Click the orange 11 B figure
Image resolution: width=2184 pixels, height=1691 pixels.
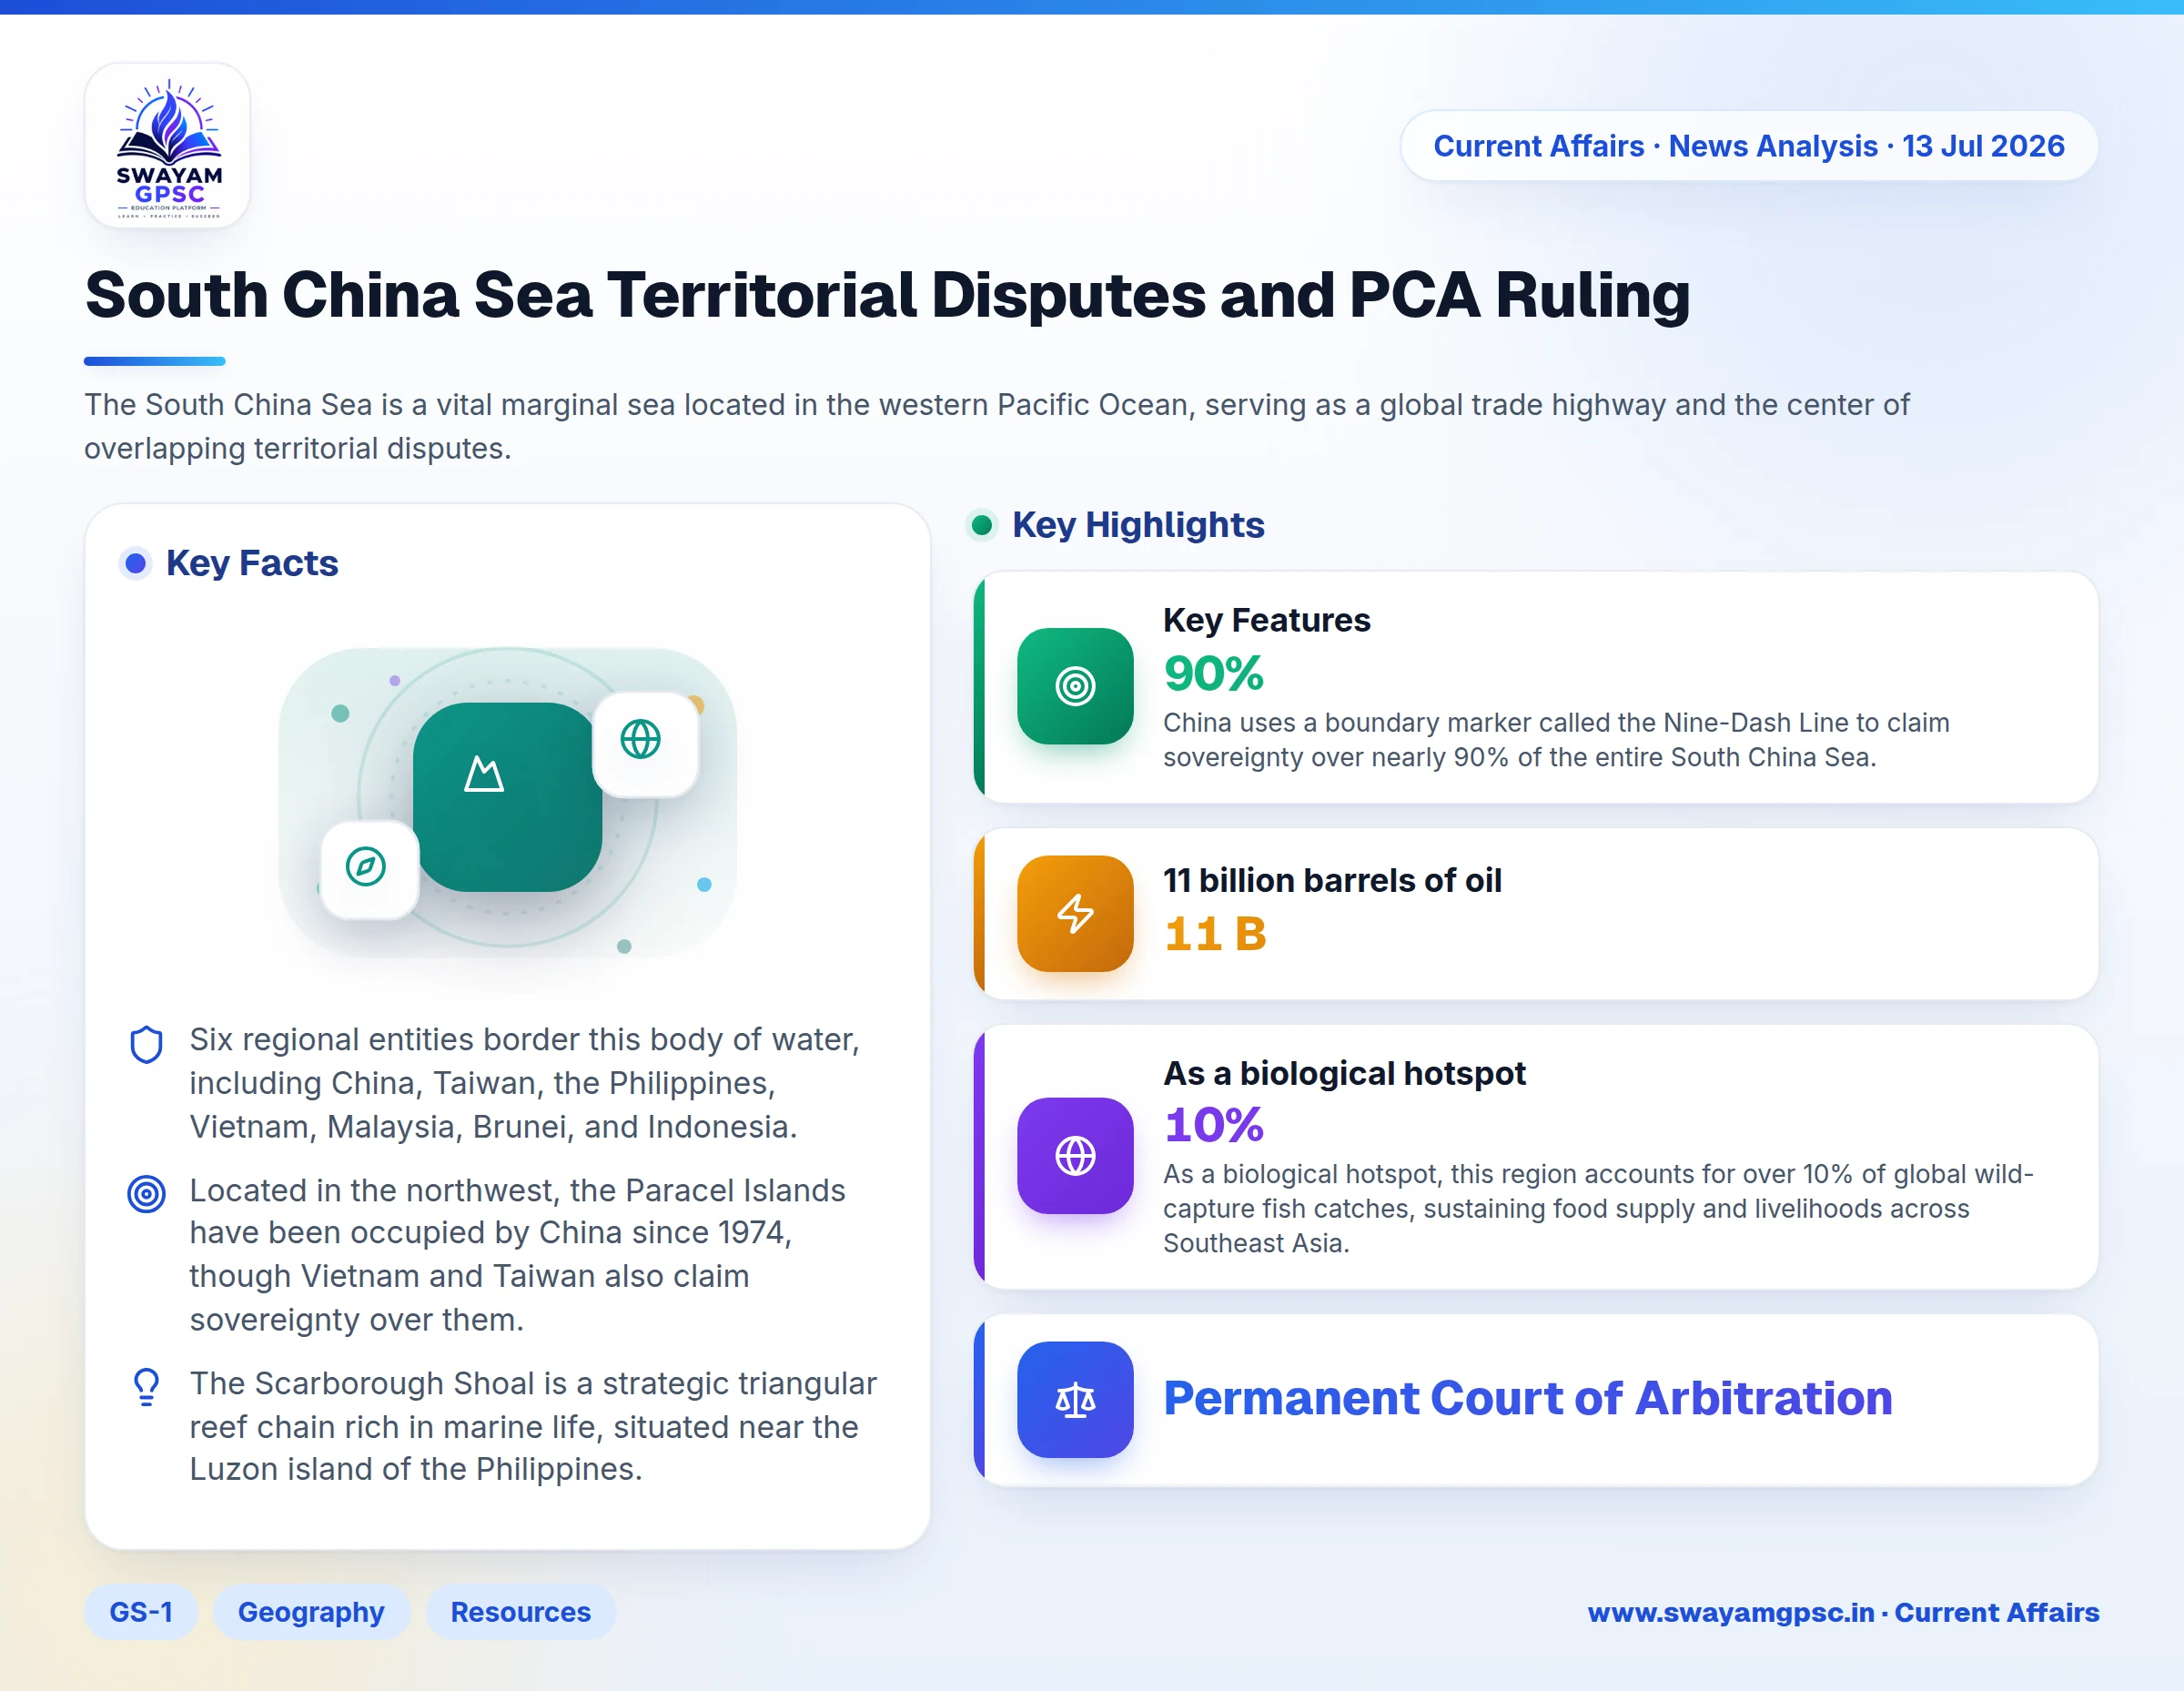click(1215, 934)
